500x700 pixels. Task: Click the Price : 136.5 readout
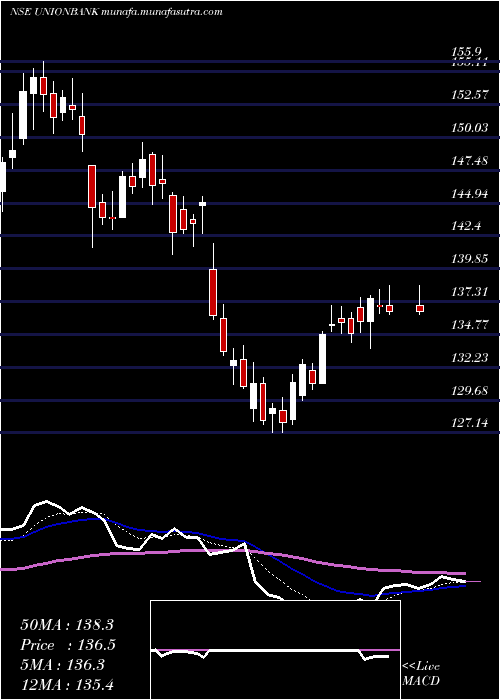point(68,645)
